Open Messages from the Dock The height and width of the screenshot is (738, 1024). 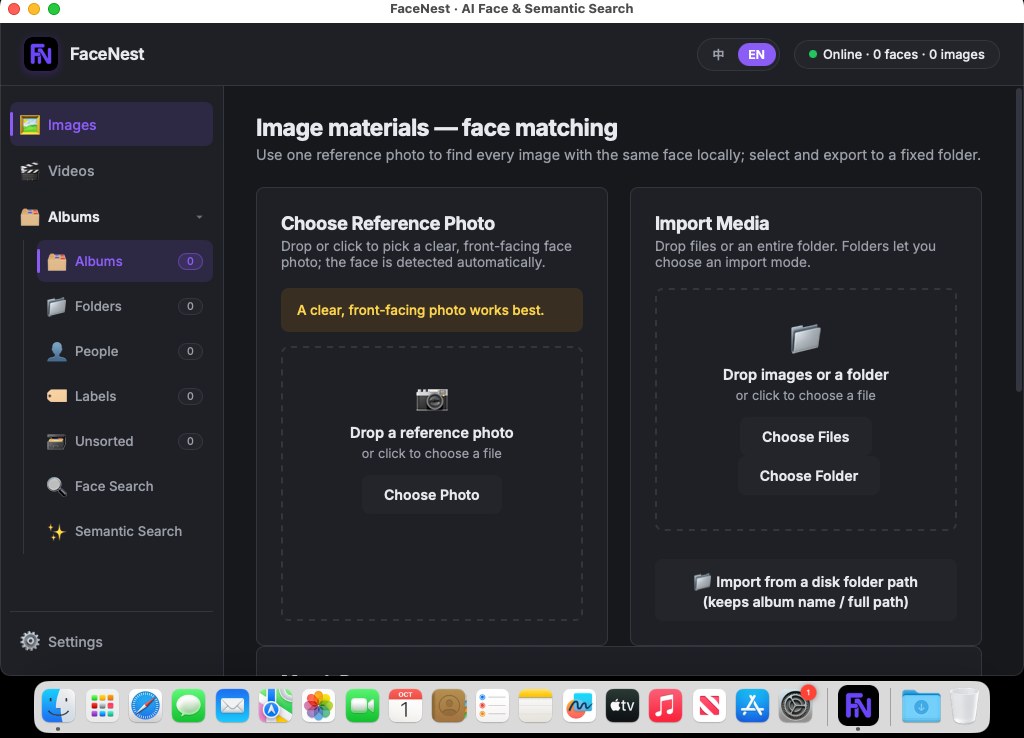click(189, 706)
